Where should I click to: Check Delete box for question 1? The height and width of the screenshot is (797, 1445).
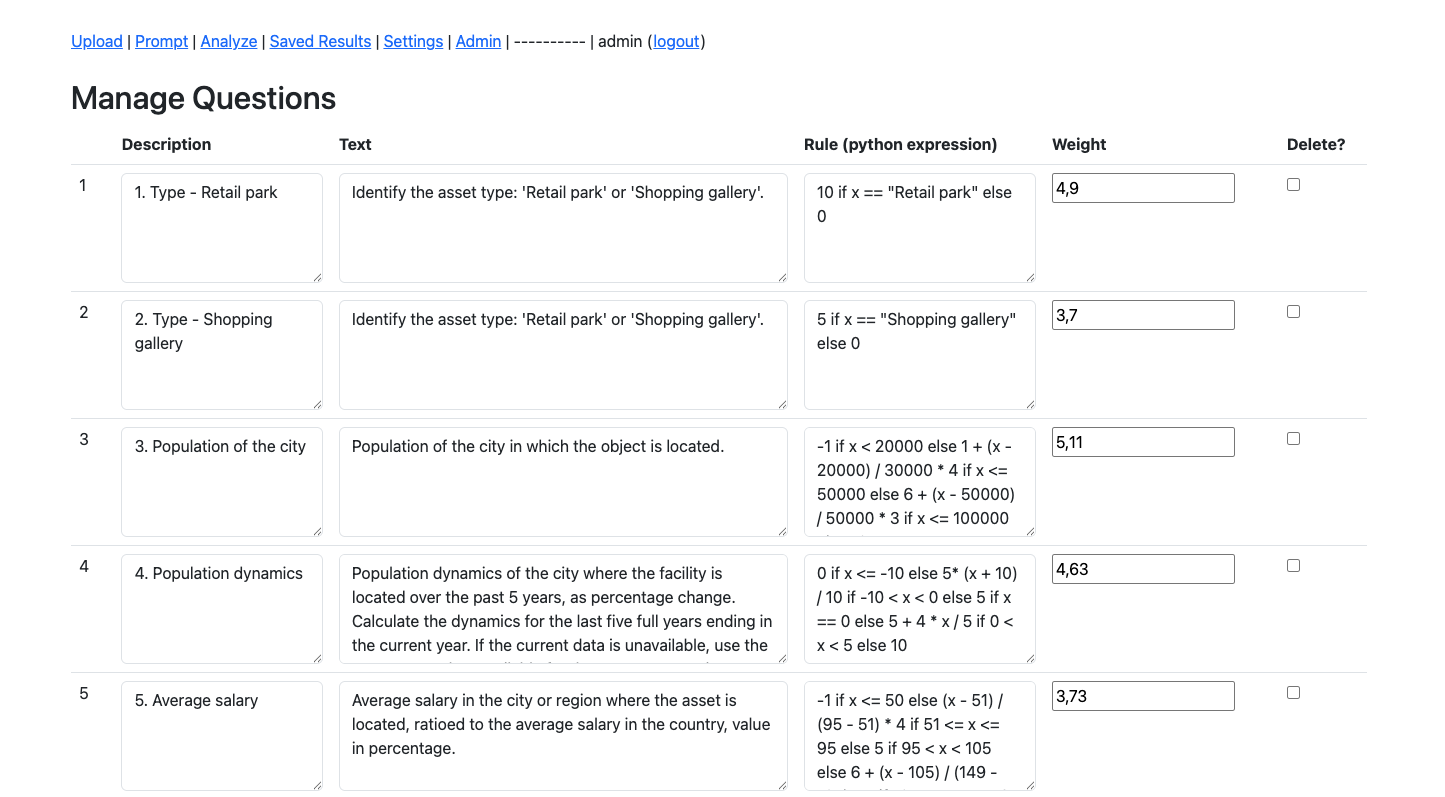point(1293,185)
